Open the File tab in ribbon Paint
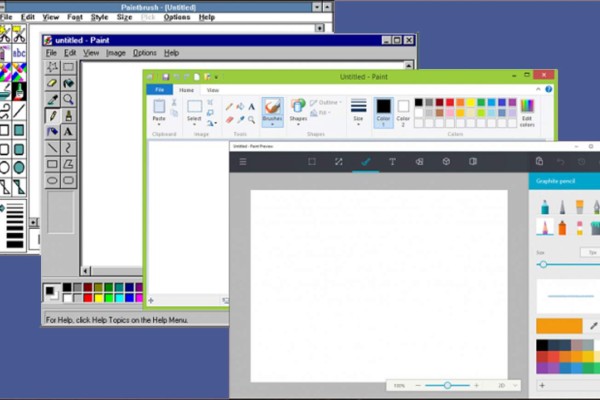600x400 pixels. [x=160, y=90]
